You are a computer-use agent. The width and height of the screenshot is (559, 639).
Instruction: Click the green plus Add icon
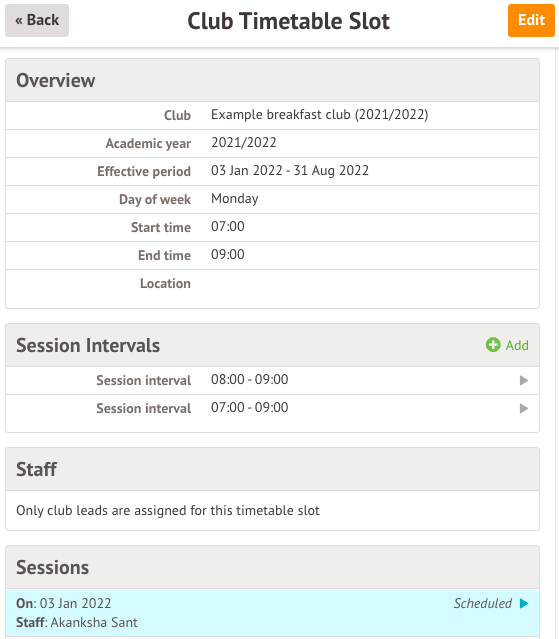tap(493, 345)
